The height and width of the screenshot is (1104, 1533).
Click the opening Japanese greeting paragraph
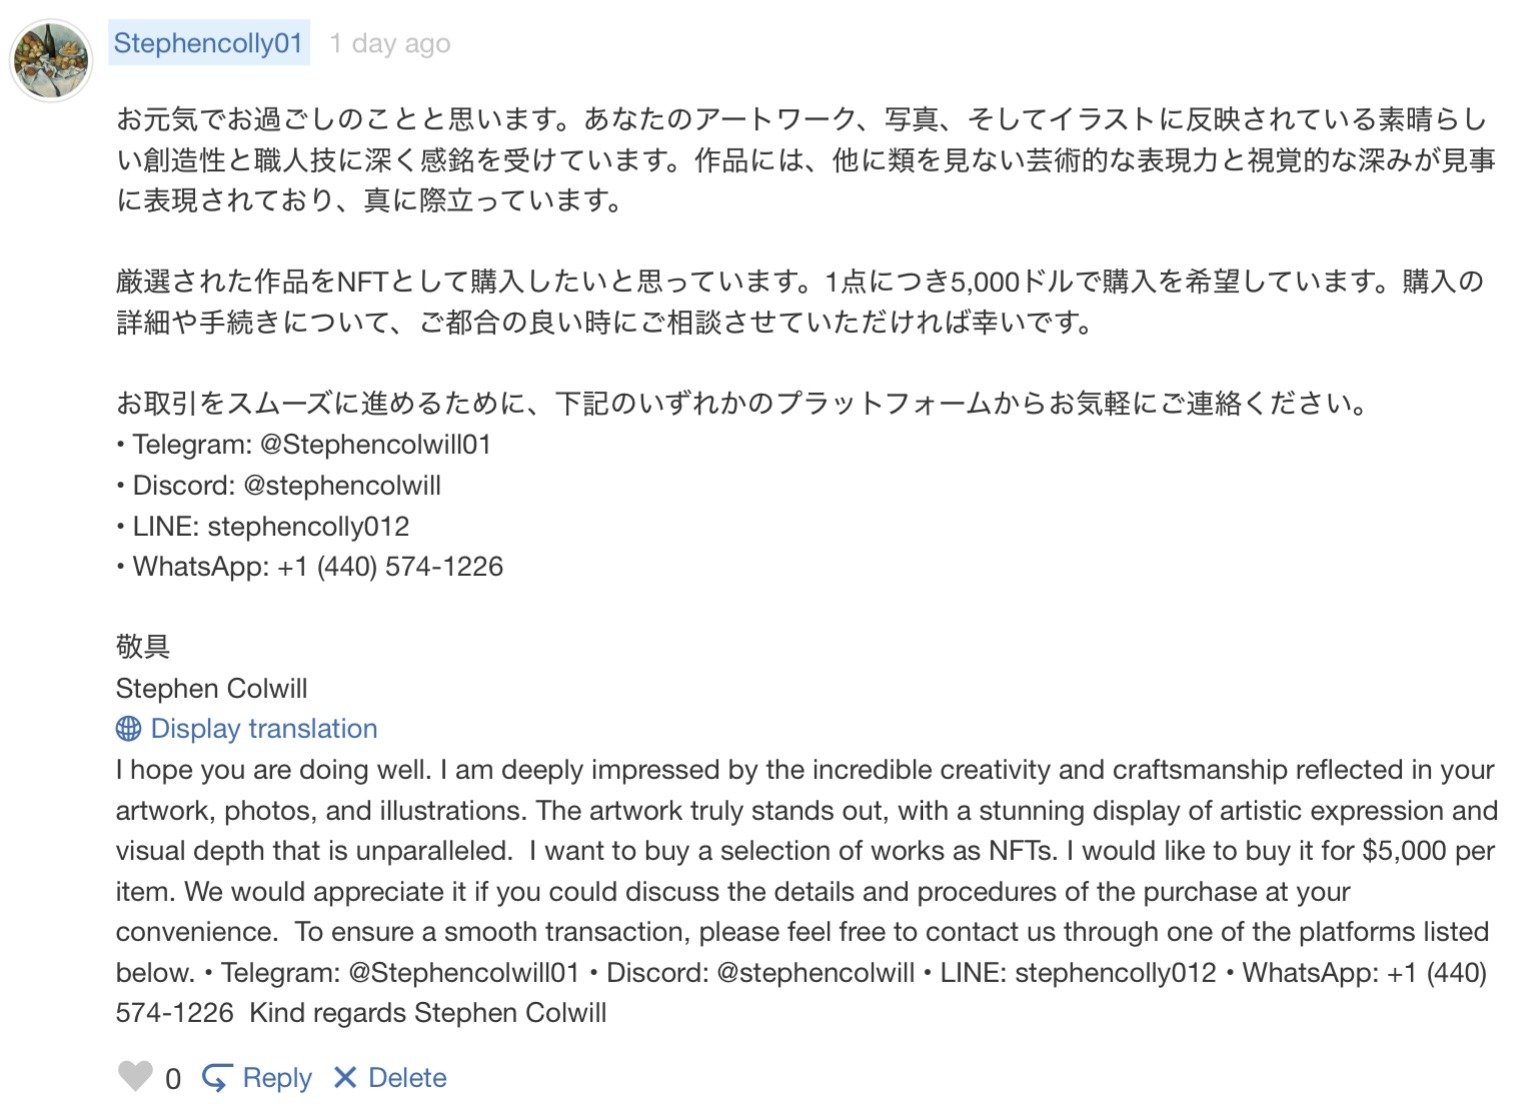pos(800,160)
